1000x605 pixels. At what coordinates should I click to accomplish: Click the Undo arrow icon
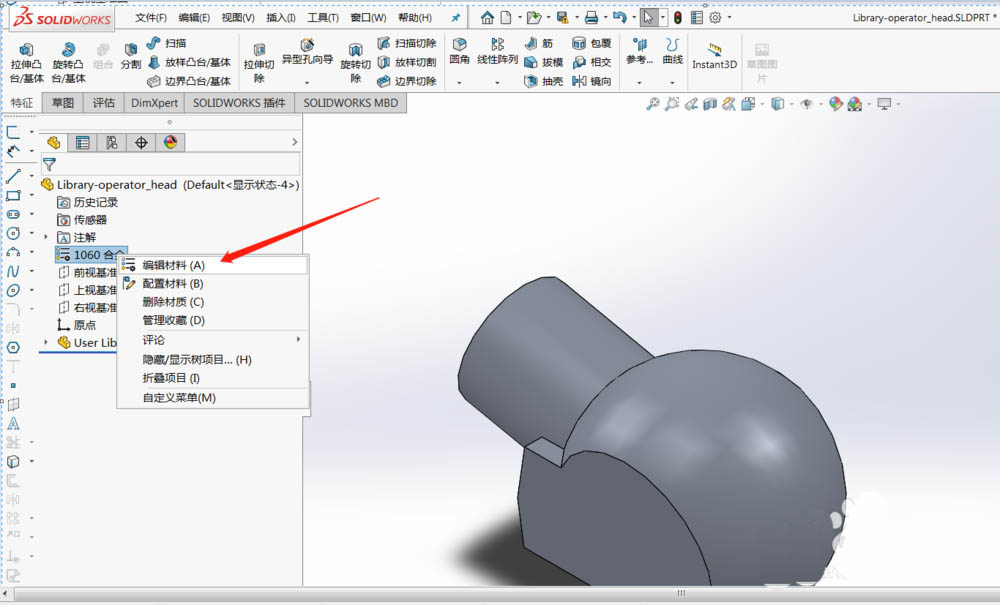click(x=619, y=18)
